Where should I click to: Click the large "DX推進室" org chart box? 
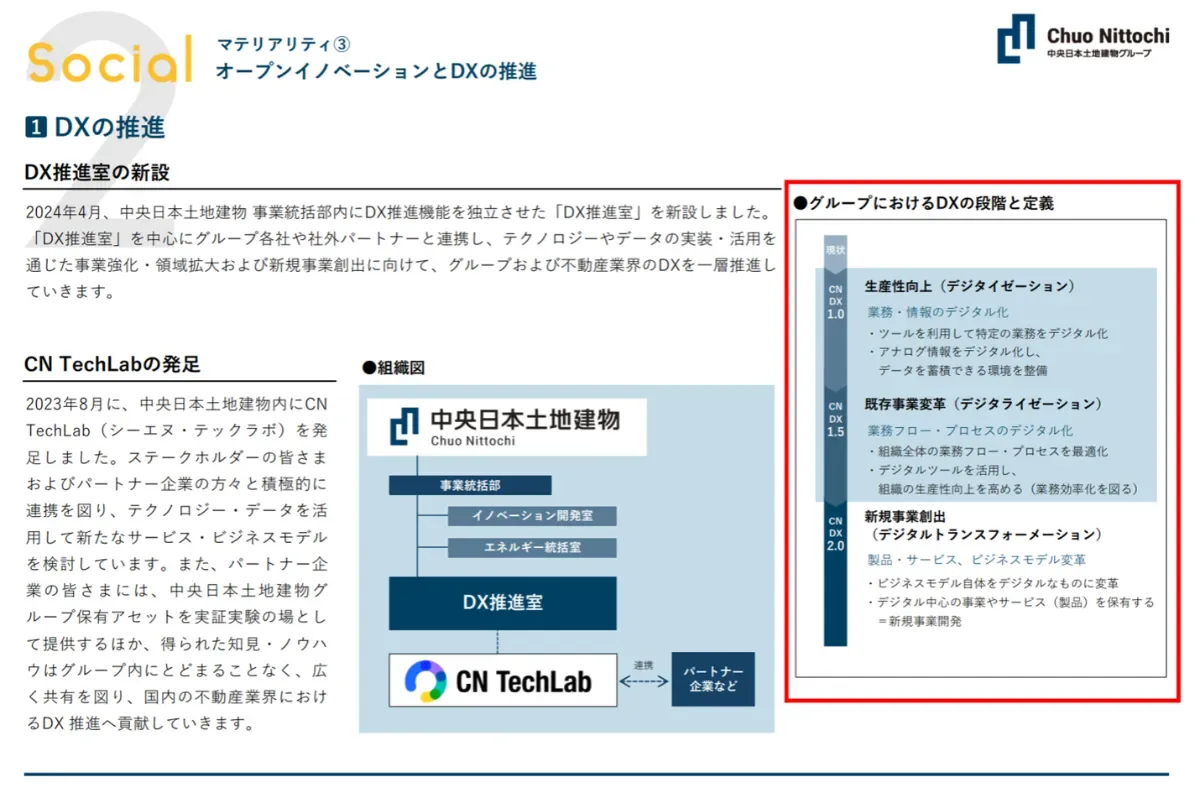pos(503,603)
